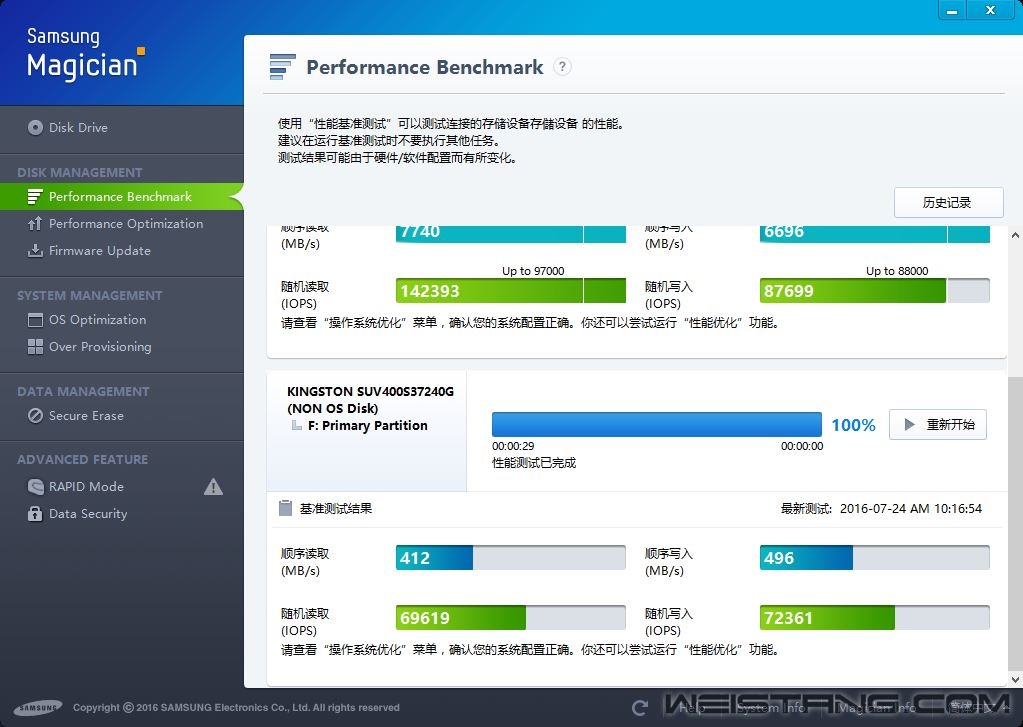Screen dimensions: 1023x727
Task: Click the help question mark beside title
Action: pyautogui.click(x=562, y=67)
